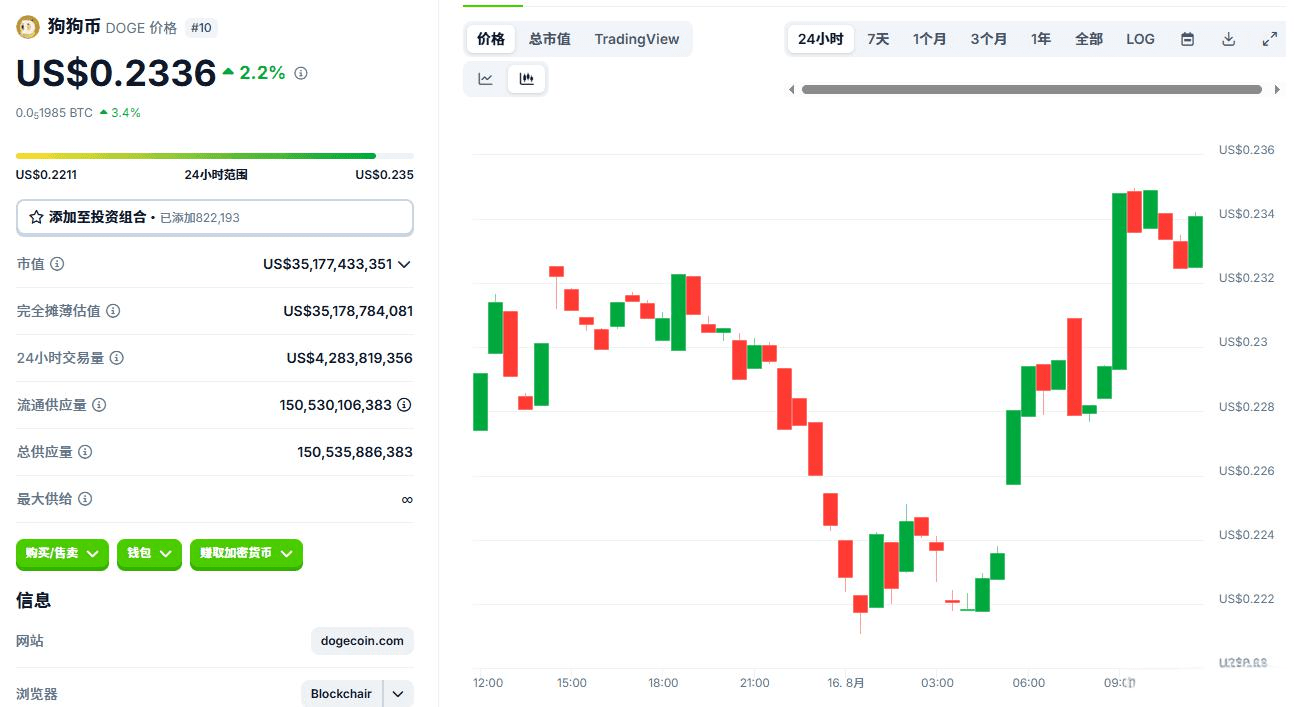
Task: Click the Dogecoin logo icon
Action: tap(28, 27)
